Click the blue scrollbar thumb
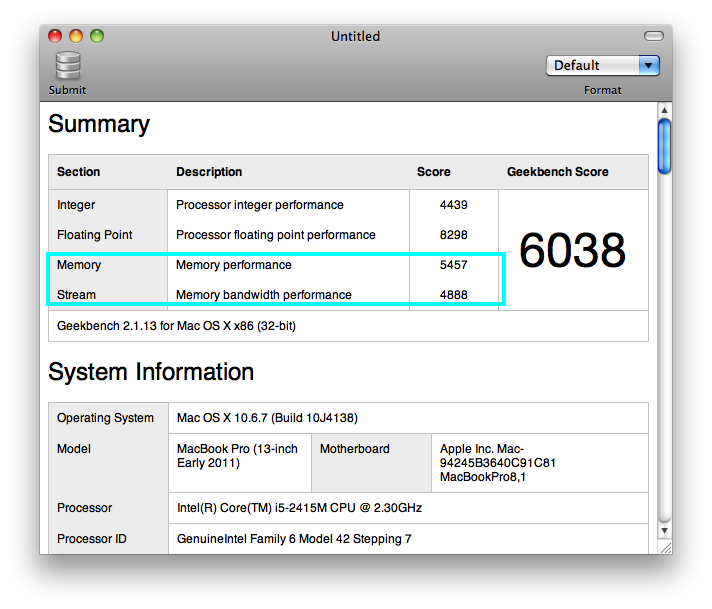712x609 pixels. [664, 146]
